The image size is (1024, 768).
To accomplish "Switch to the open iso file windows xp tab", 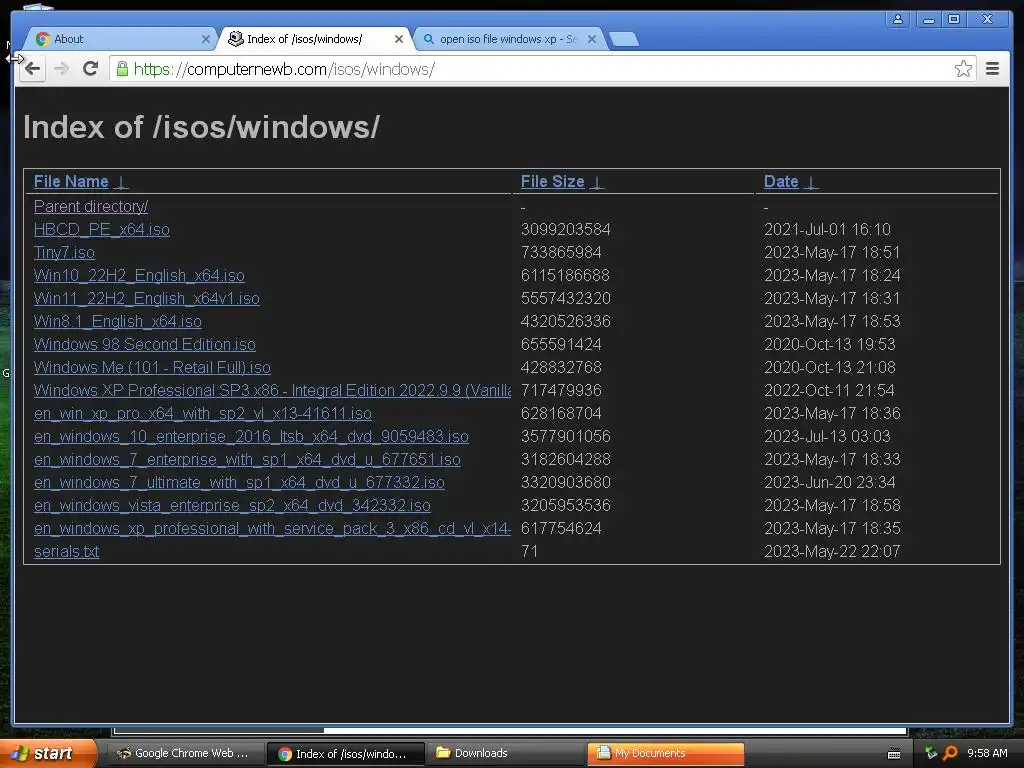I will [x=507, y=39].
